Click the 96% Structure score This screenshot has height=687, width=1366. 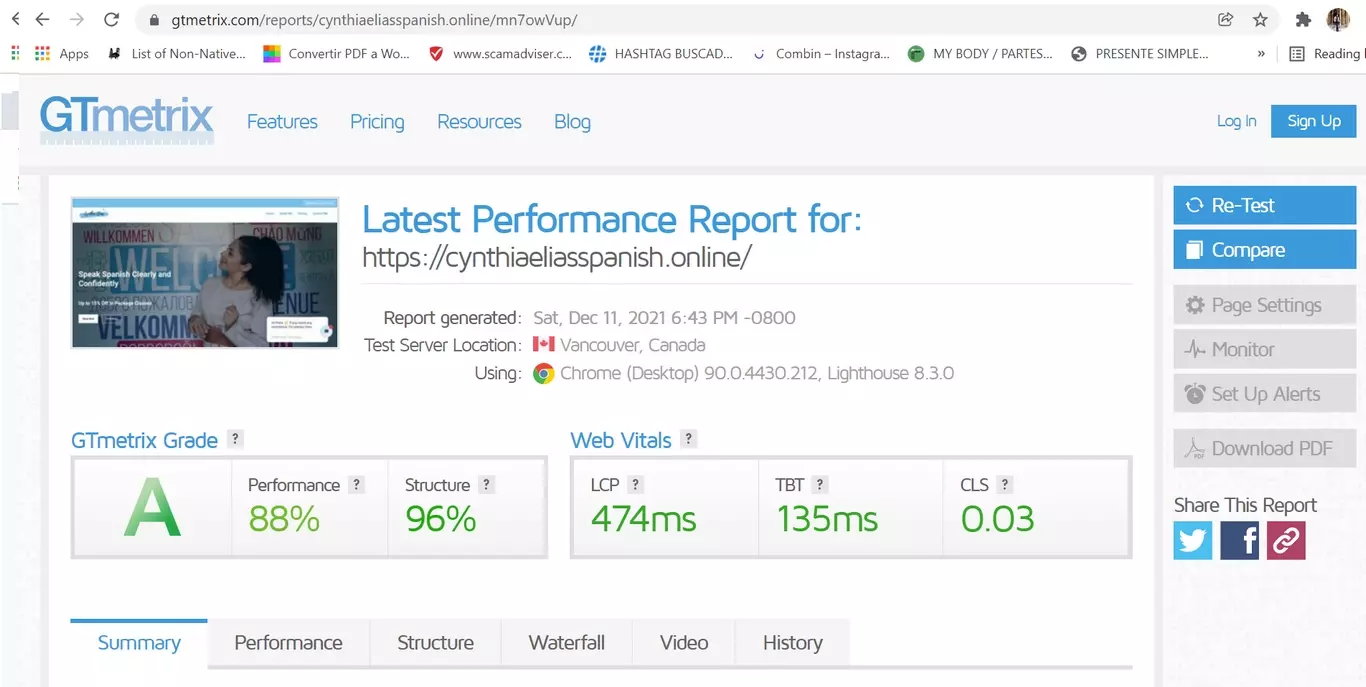pyautogui.click(x=441, y=519)
